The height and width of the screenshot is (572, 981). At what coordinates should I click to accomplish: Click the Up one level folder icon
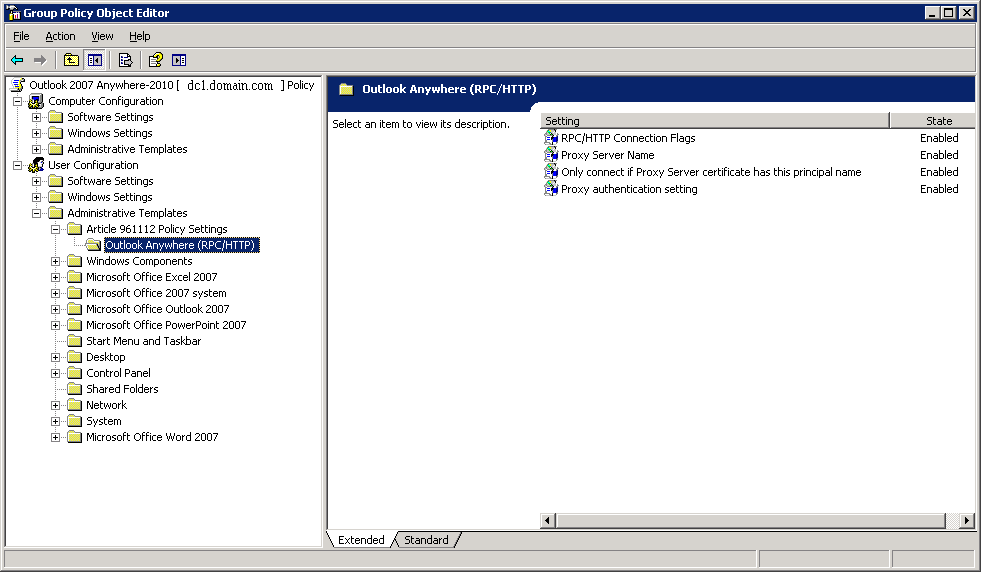click(x=71, y=60)
